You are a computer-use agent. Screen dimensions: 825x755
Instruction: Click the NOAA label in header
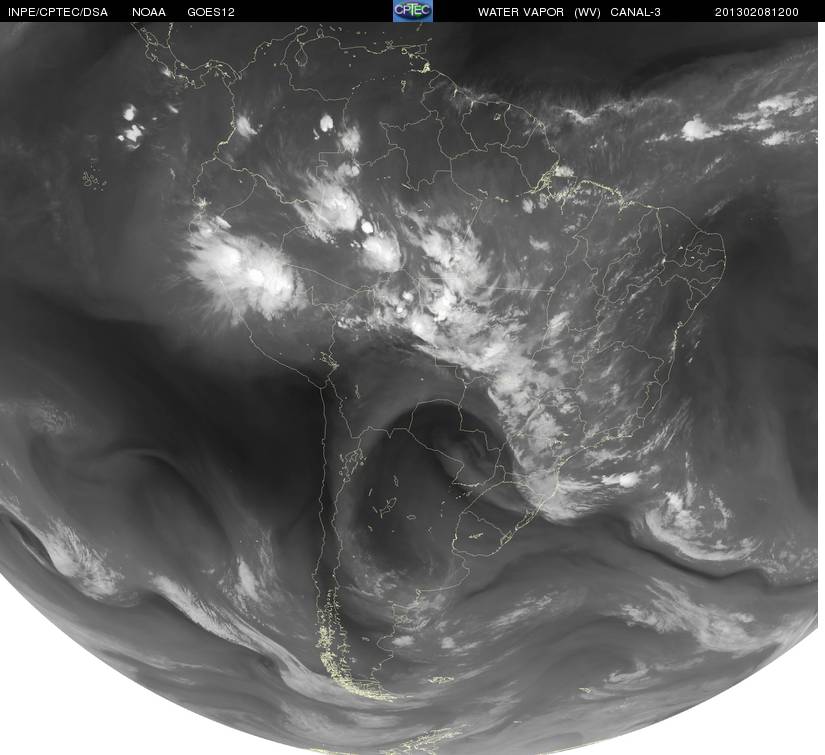tap(149, 13)
